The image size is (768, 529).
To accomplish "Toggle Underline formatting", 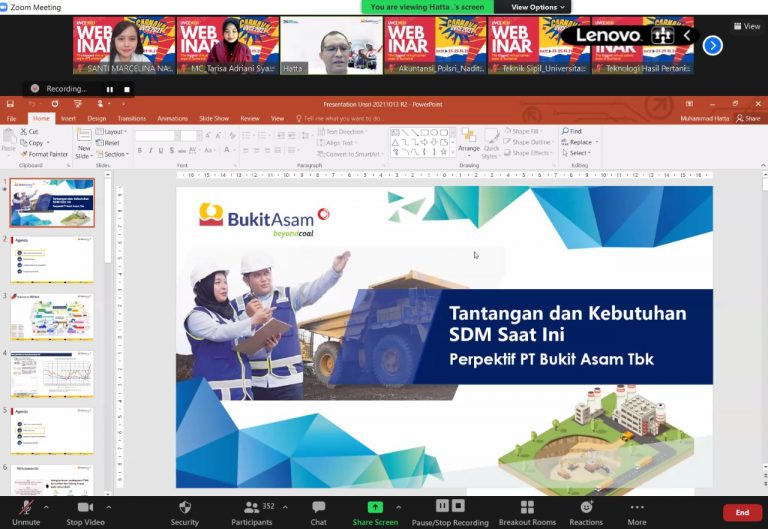I will (161, 151).
